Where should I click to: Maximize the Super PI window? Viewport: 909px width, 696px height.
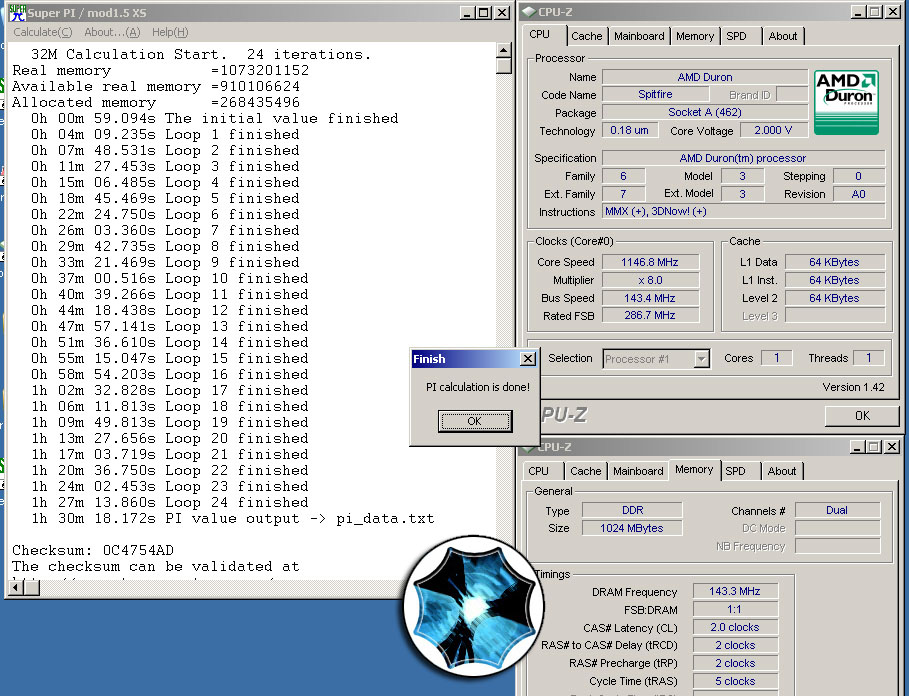(x=483, y=13)
